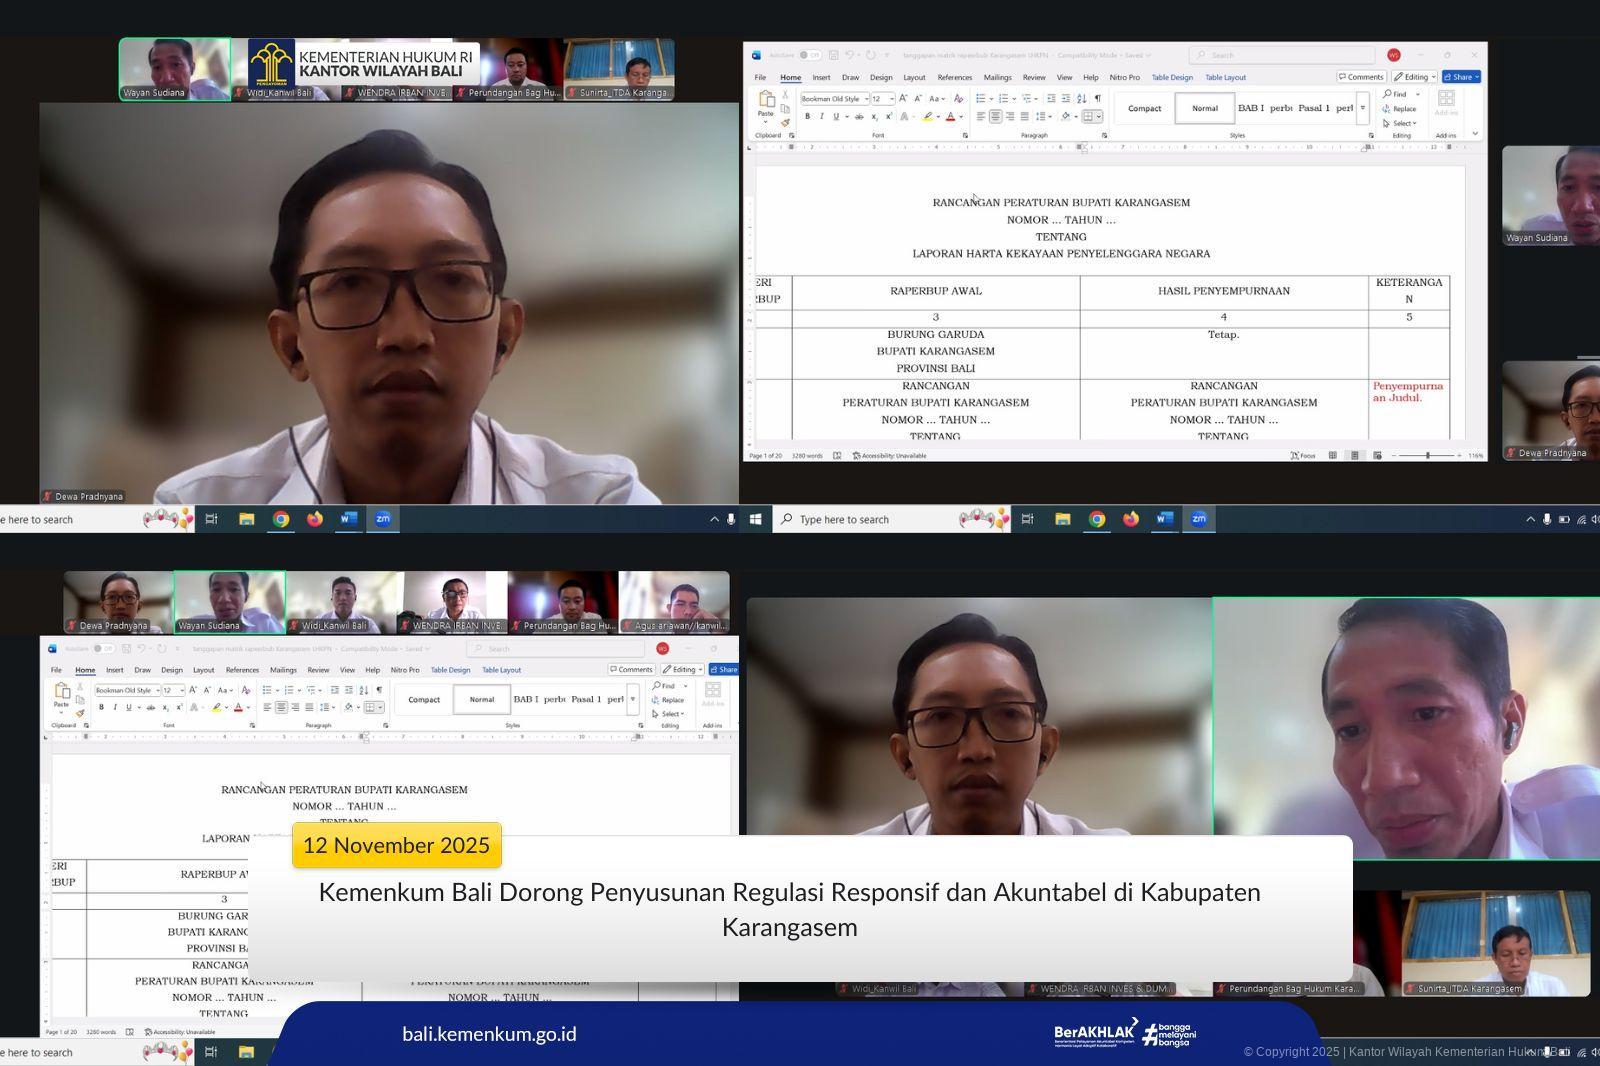The image size is (1600, 1066).
Task: Select the Agus ariawan participant thumbnail
Action: click(674, 602)
